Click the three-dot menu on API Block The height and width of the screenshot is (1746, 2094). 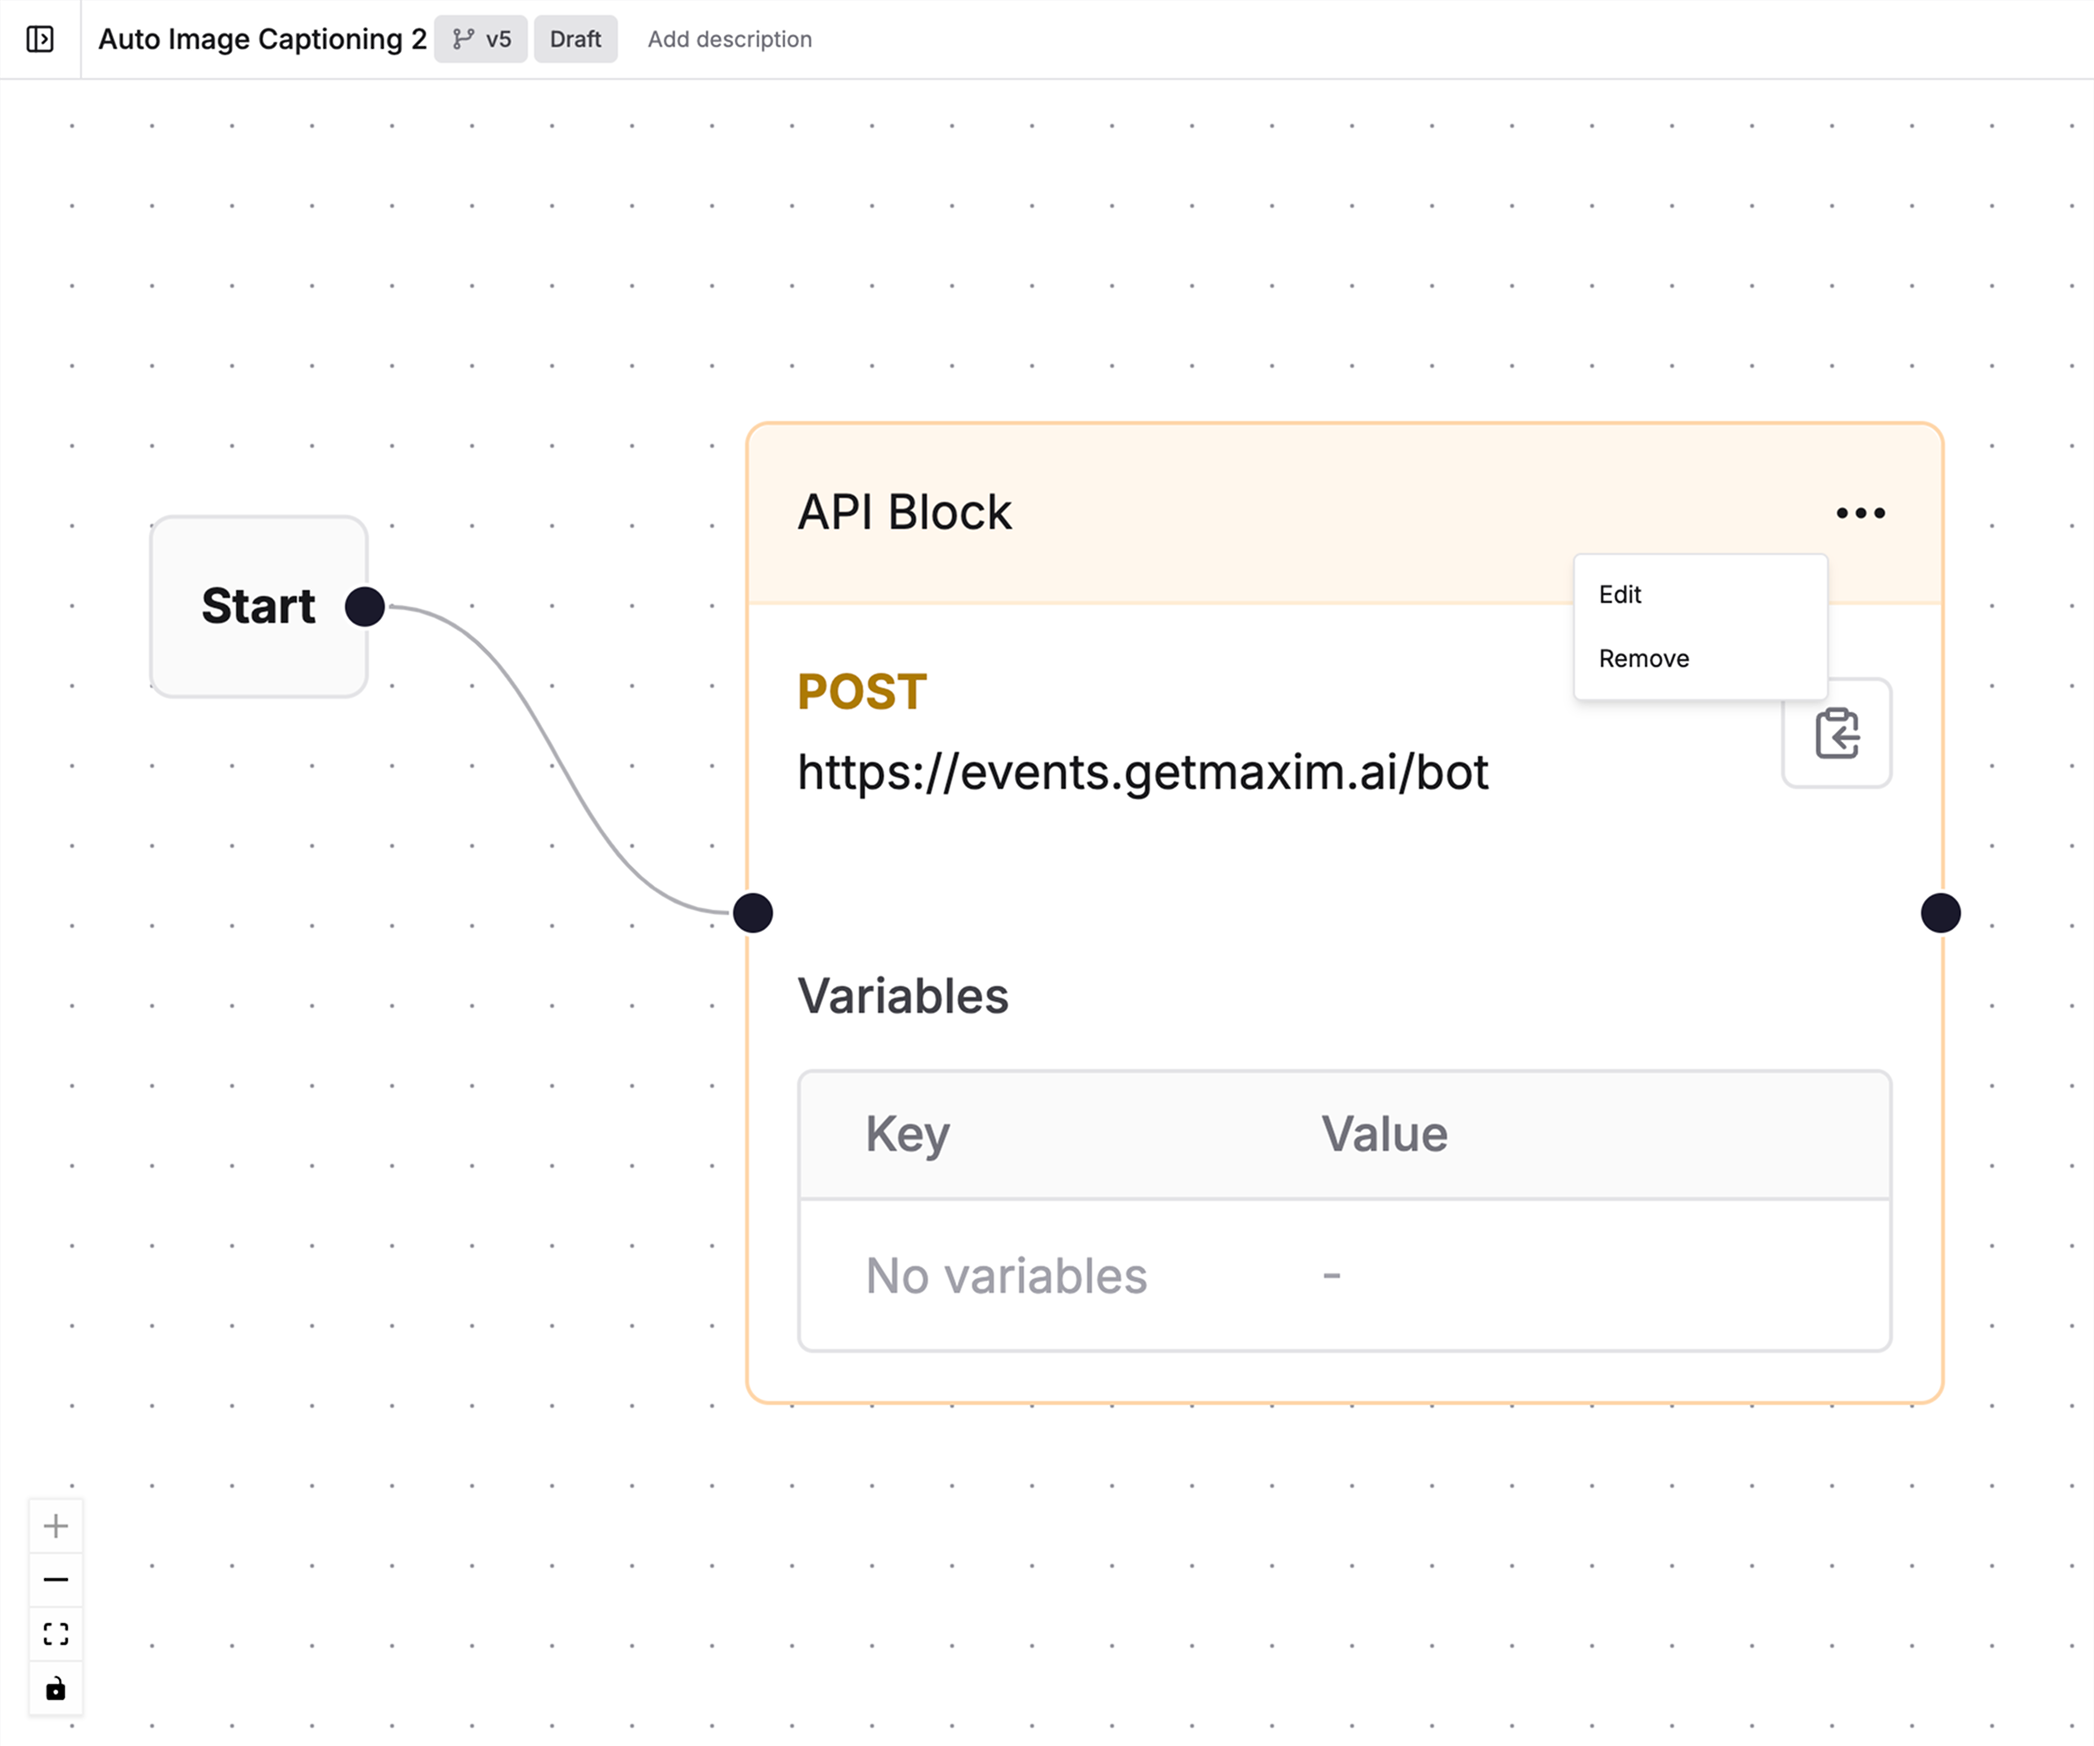click(1859, 512)
